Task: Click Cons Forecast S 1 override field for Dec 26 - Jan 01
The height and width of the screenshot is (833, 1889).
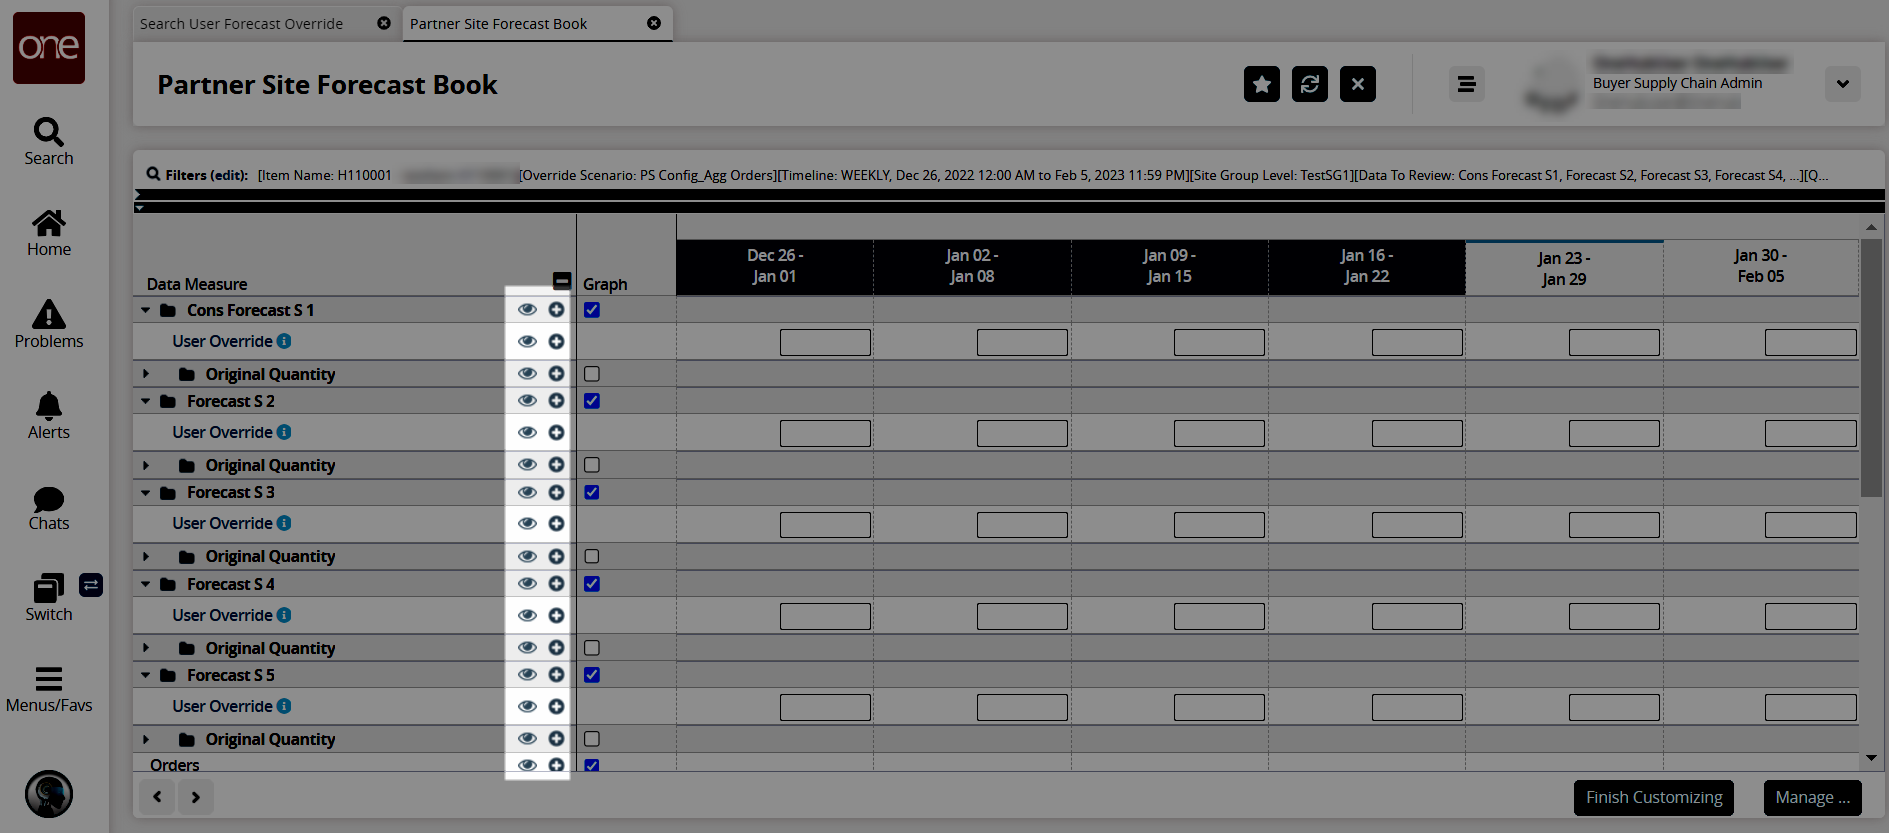Action: pos(825,342)
